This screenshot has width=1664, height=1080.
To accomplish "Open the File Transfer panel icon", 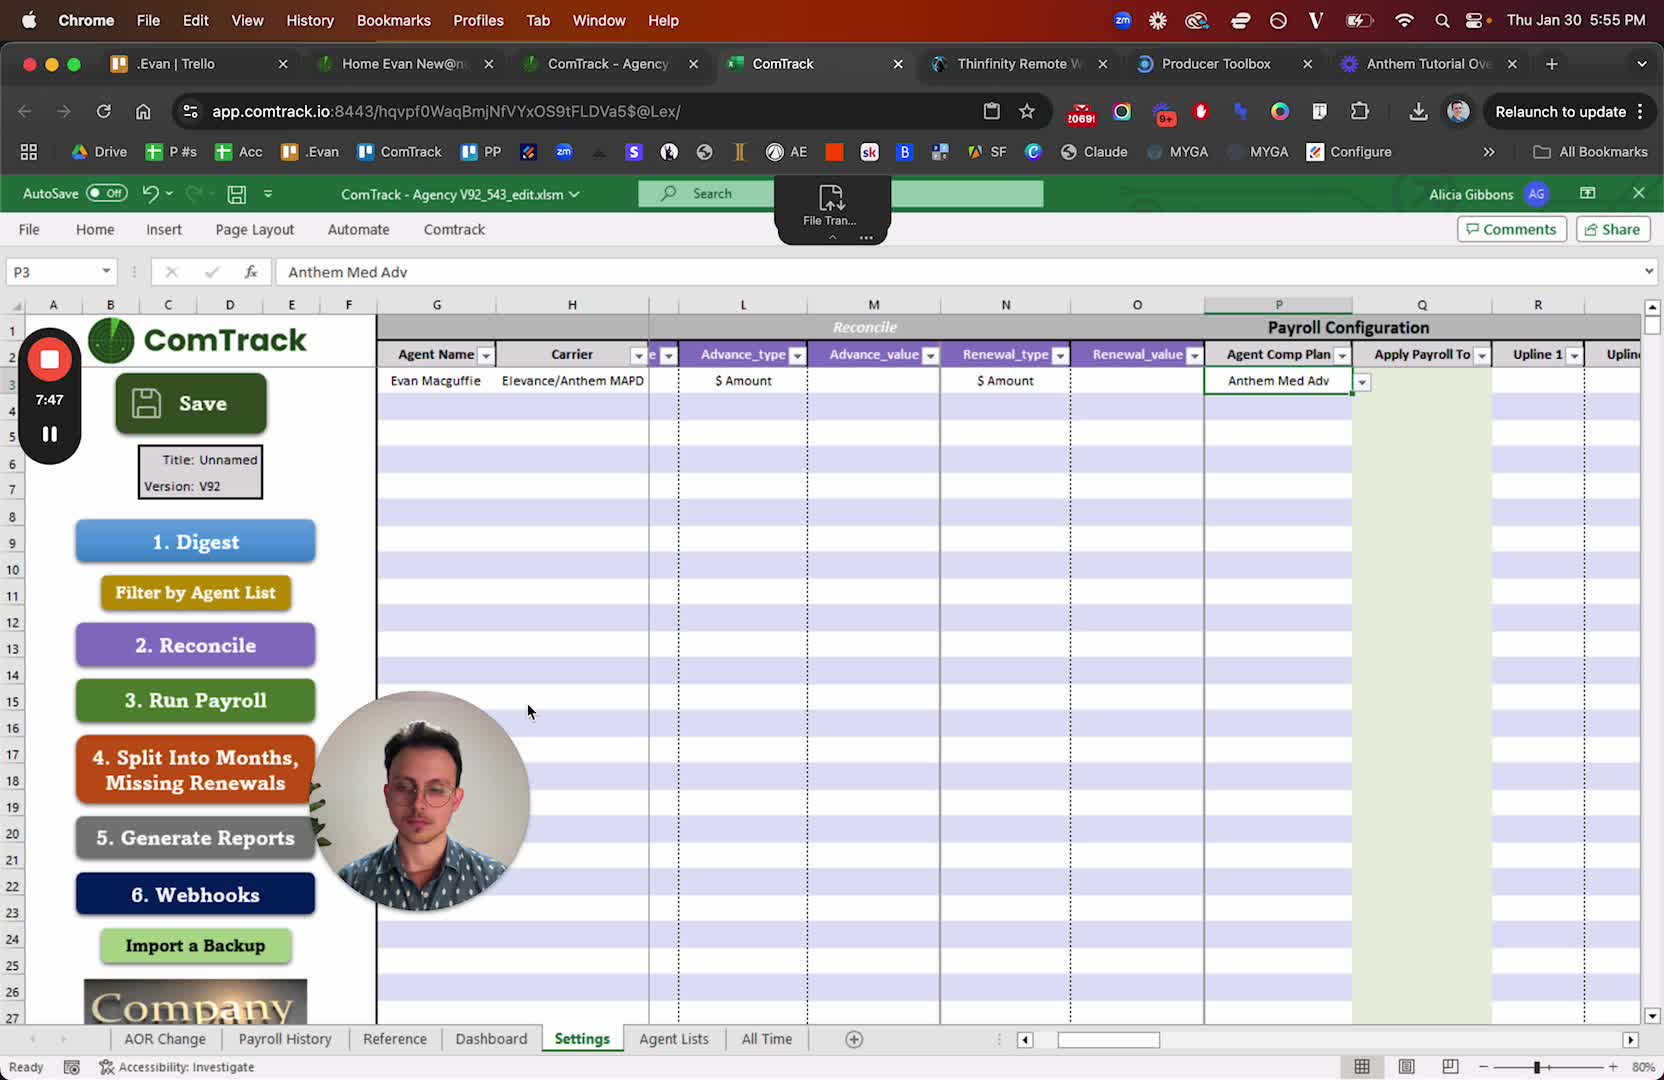I will [831, 204].
